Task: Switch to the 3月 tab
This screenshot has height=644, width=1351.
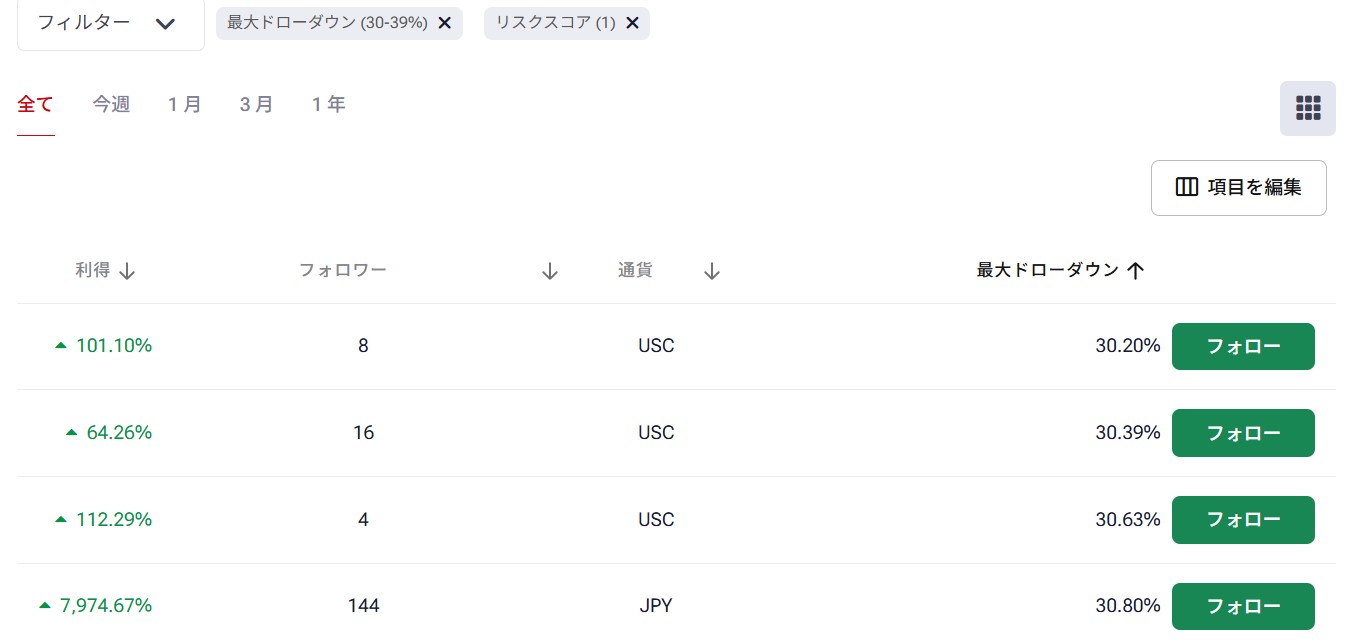Action: tap(257, 104)
